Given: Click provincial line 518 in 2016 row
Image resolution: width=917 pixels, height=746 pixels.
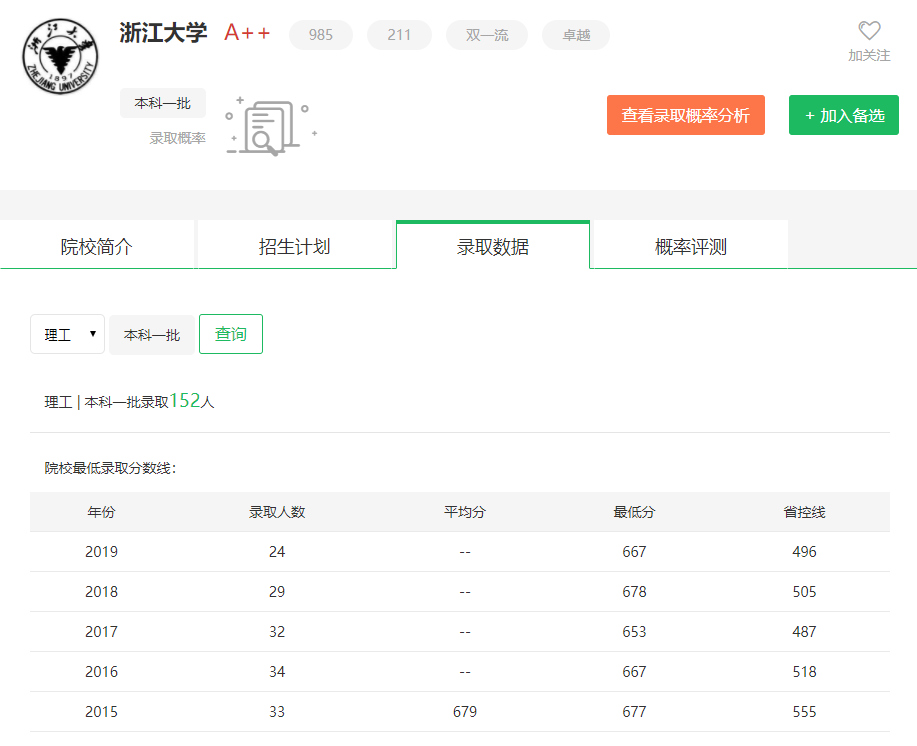Looking at the screenshot, I should [x=804, y=672].
